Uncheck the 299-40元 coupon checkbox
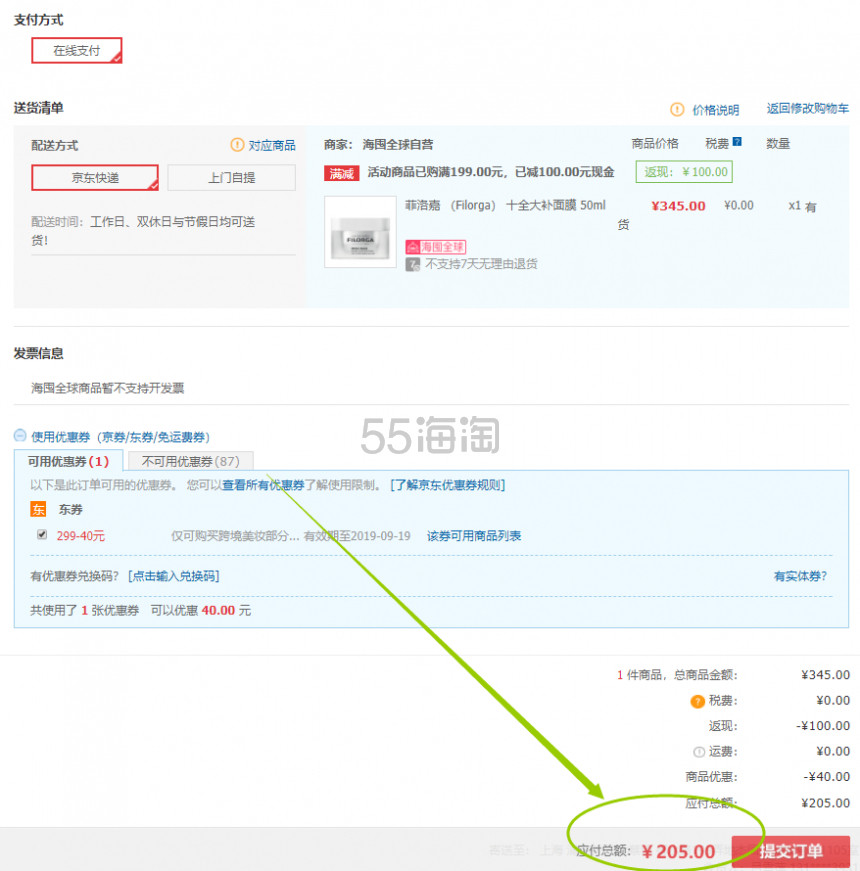860x871 pixels. (x=42, y=534)
